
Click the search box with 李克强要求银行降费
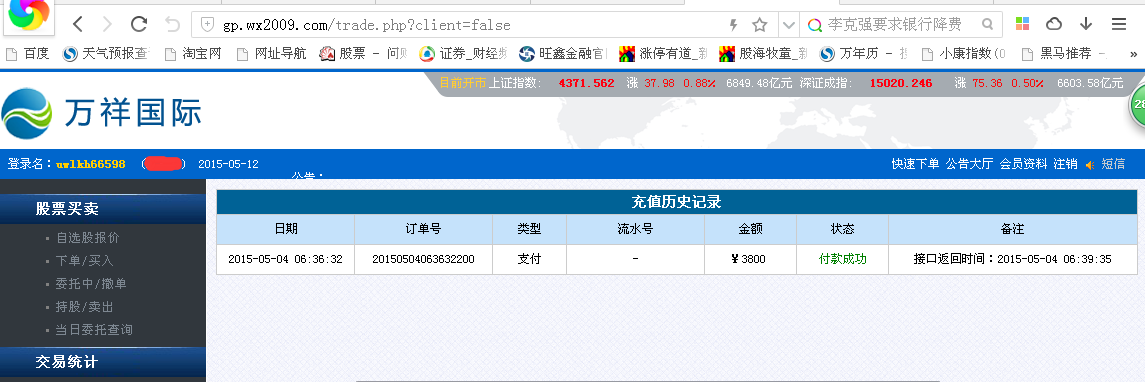895,25
